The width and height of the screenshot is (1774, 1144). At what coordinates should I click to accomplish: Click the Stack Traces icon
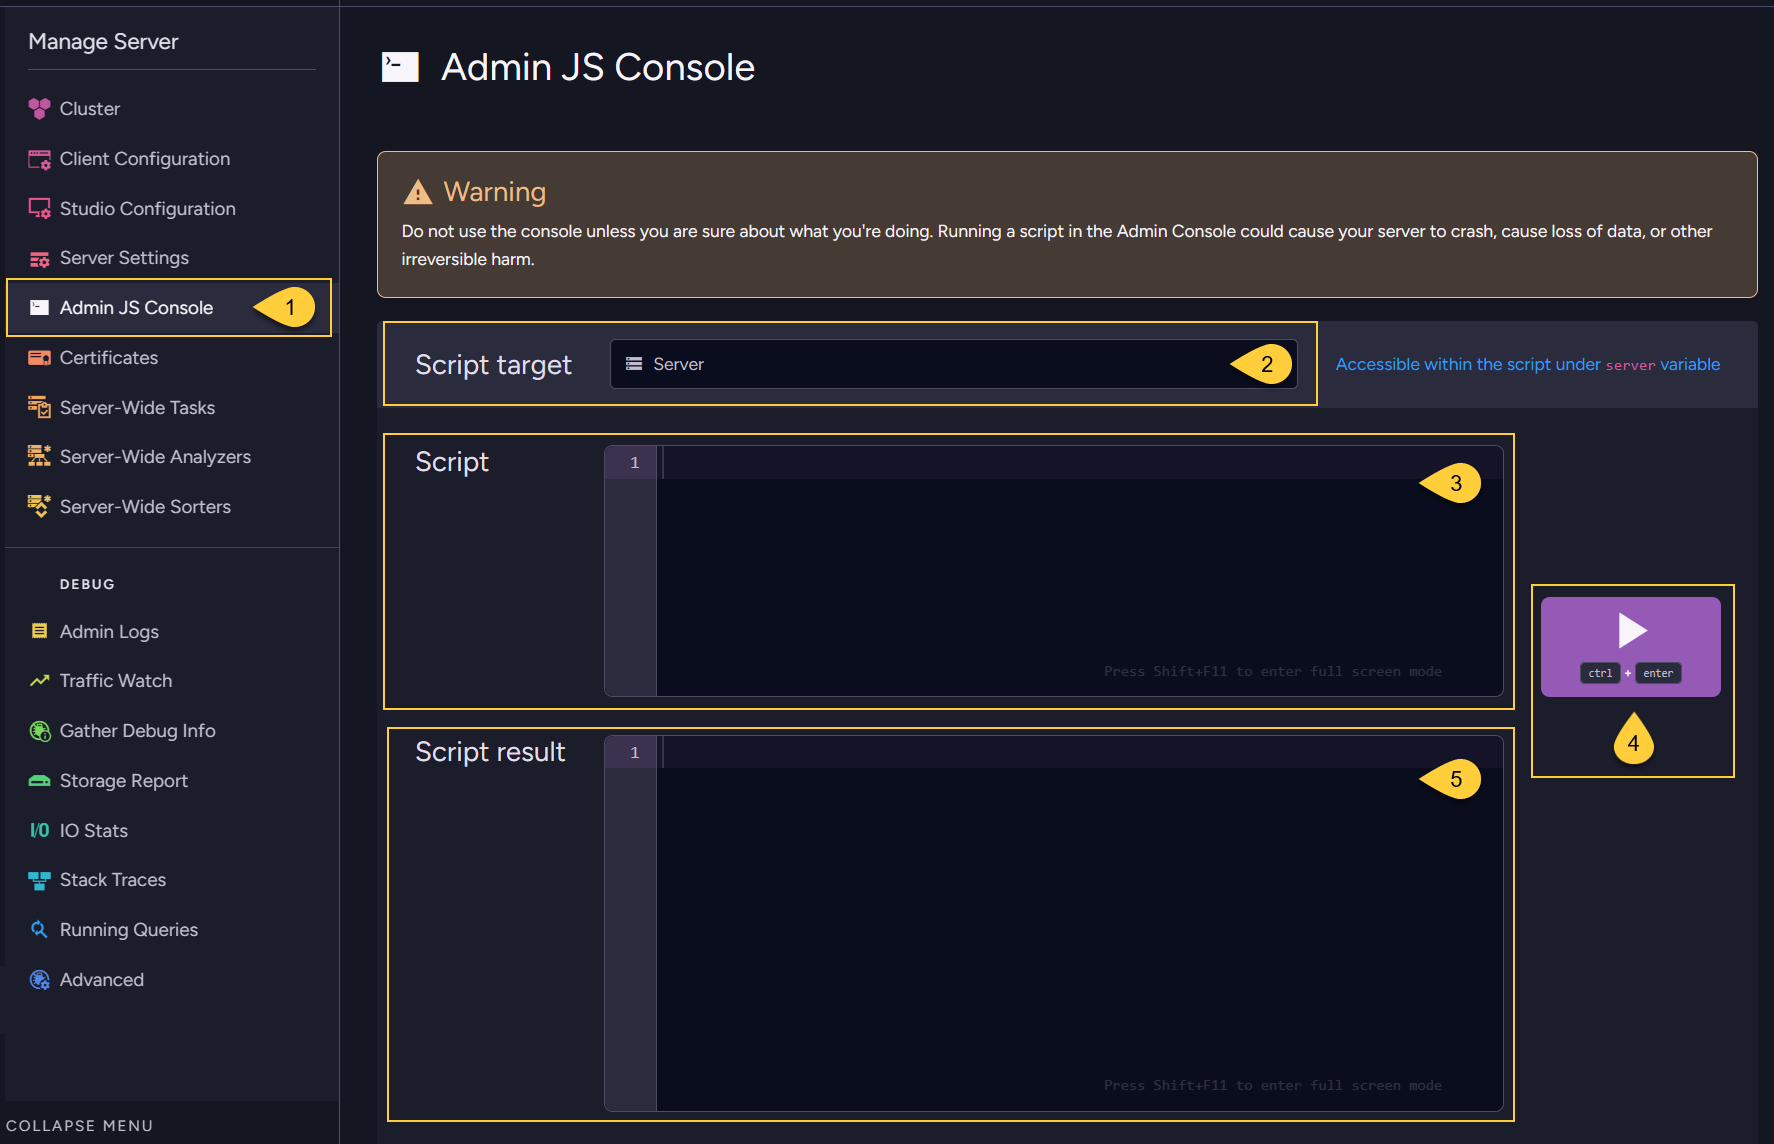[39, 879]
